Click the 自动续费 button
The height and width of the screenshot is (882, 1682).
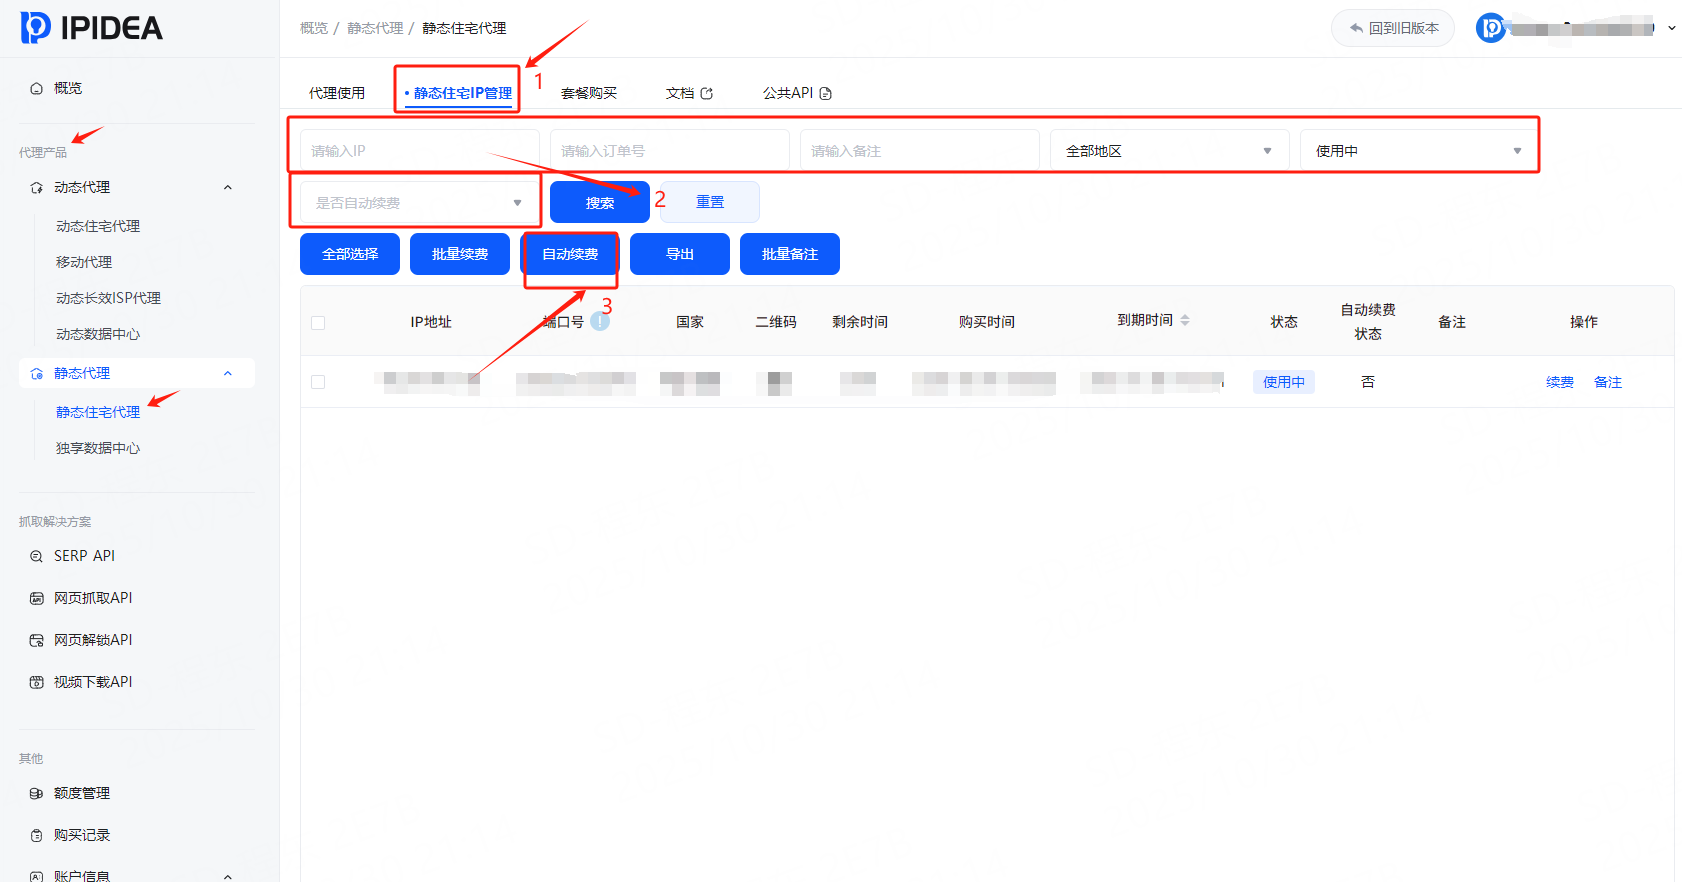pos(570,254)
